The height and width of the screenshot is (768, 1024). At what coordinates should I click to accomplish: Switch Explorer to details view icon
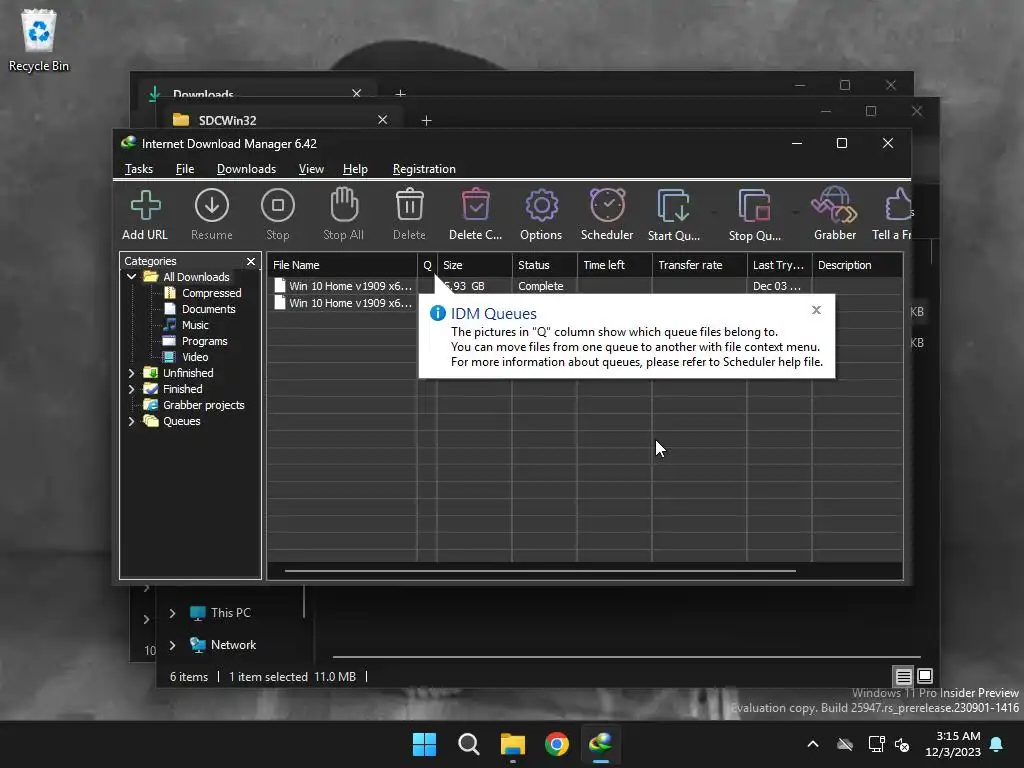pyautogui.click(x=903, y=677)
